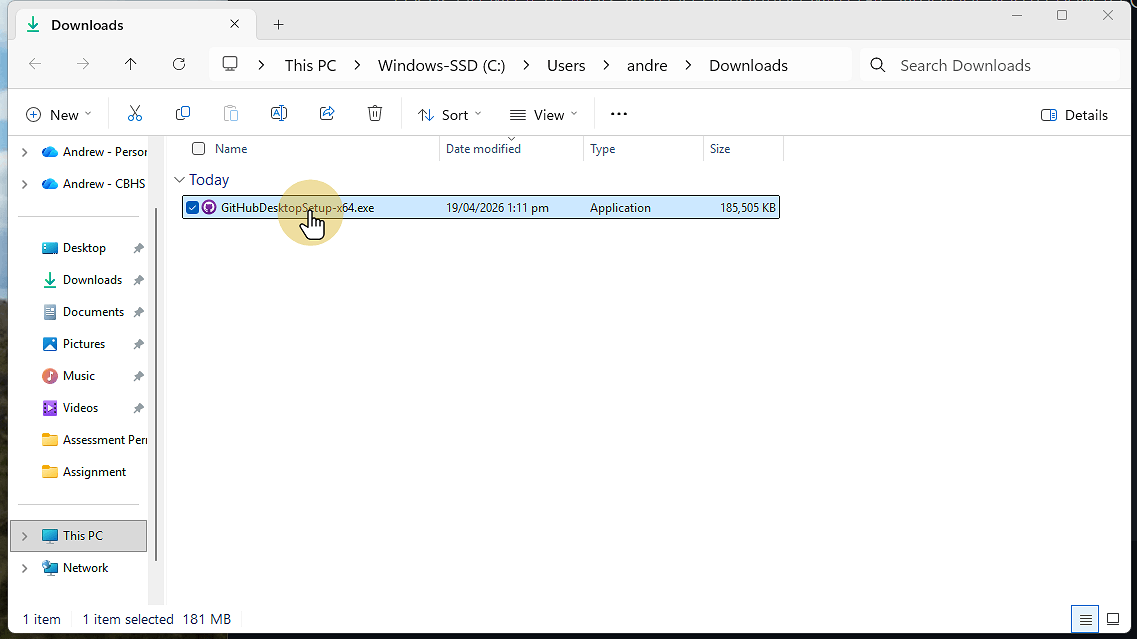The height and width of the screenshot is (639, 1137).
Task: Select the Cut icon in the toolbar
Action: click(135, 113)
